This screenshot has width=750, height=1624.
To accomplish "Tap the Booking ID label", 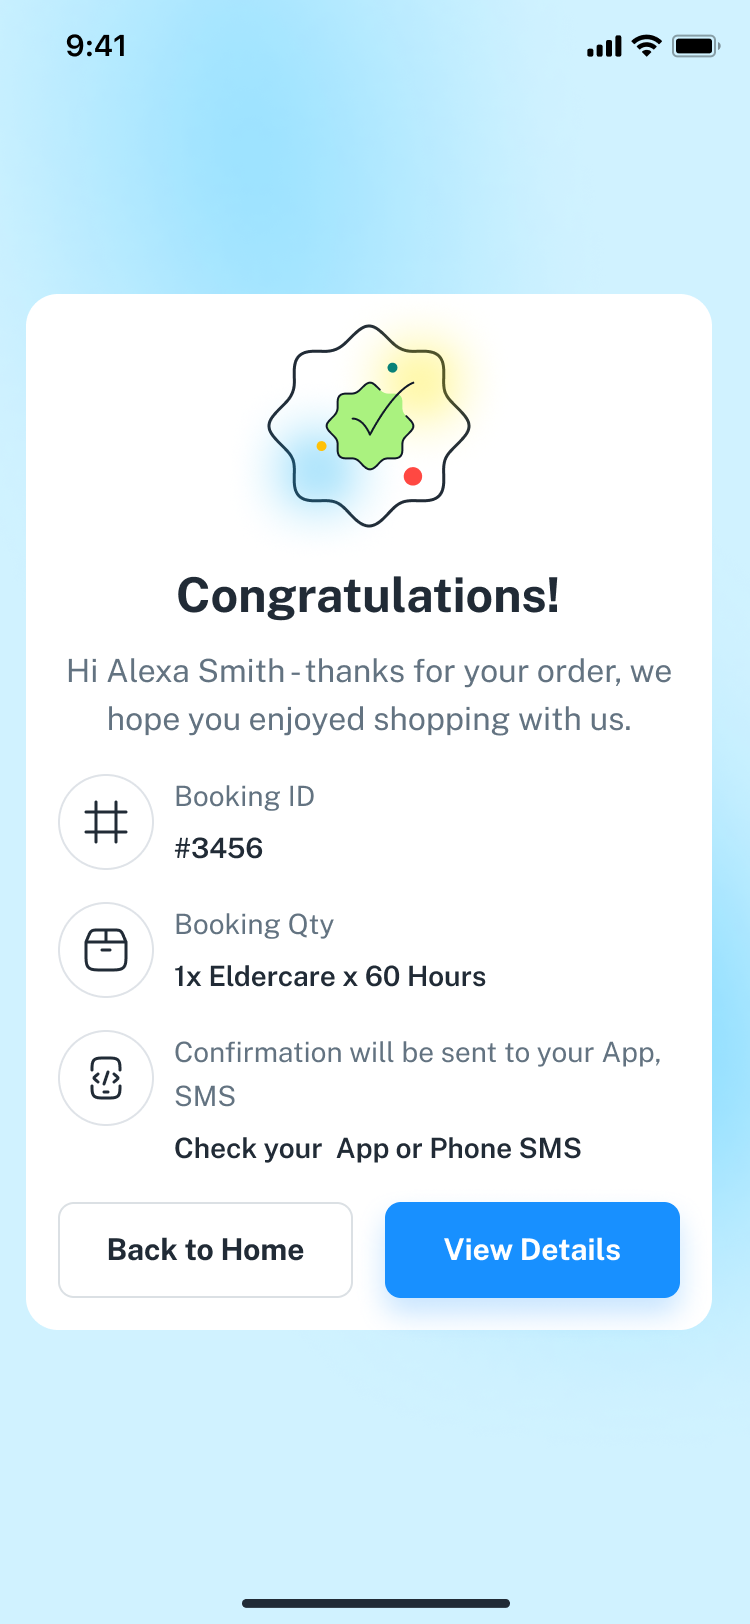I will (x=245, y=796).
